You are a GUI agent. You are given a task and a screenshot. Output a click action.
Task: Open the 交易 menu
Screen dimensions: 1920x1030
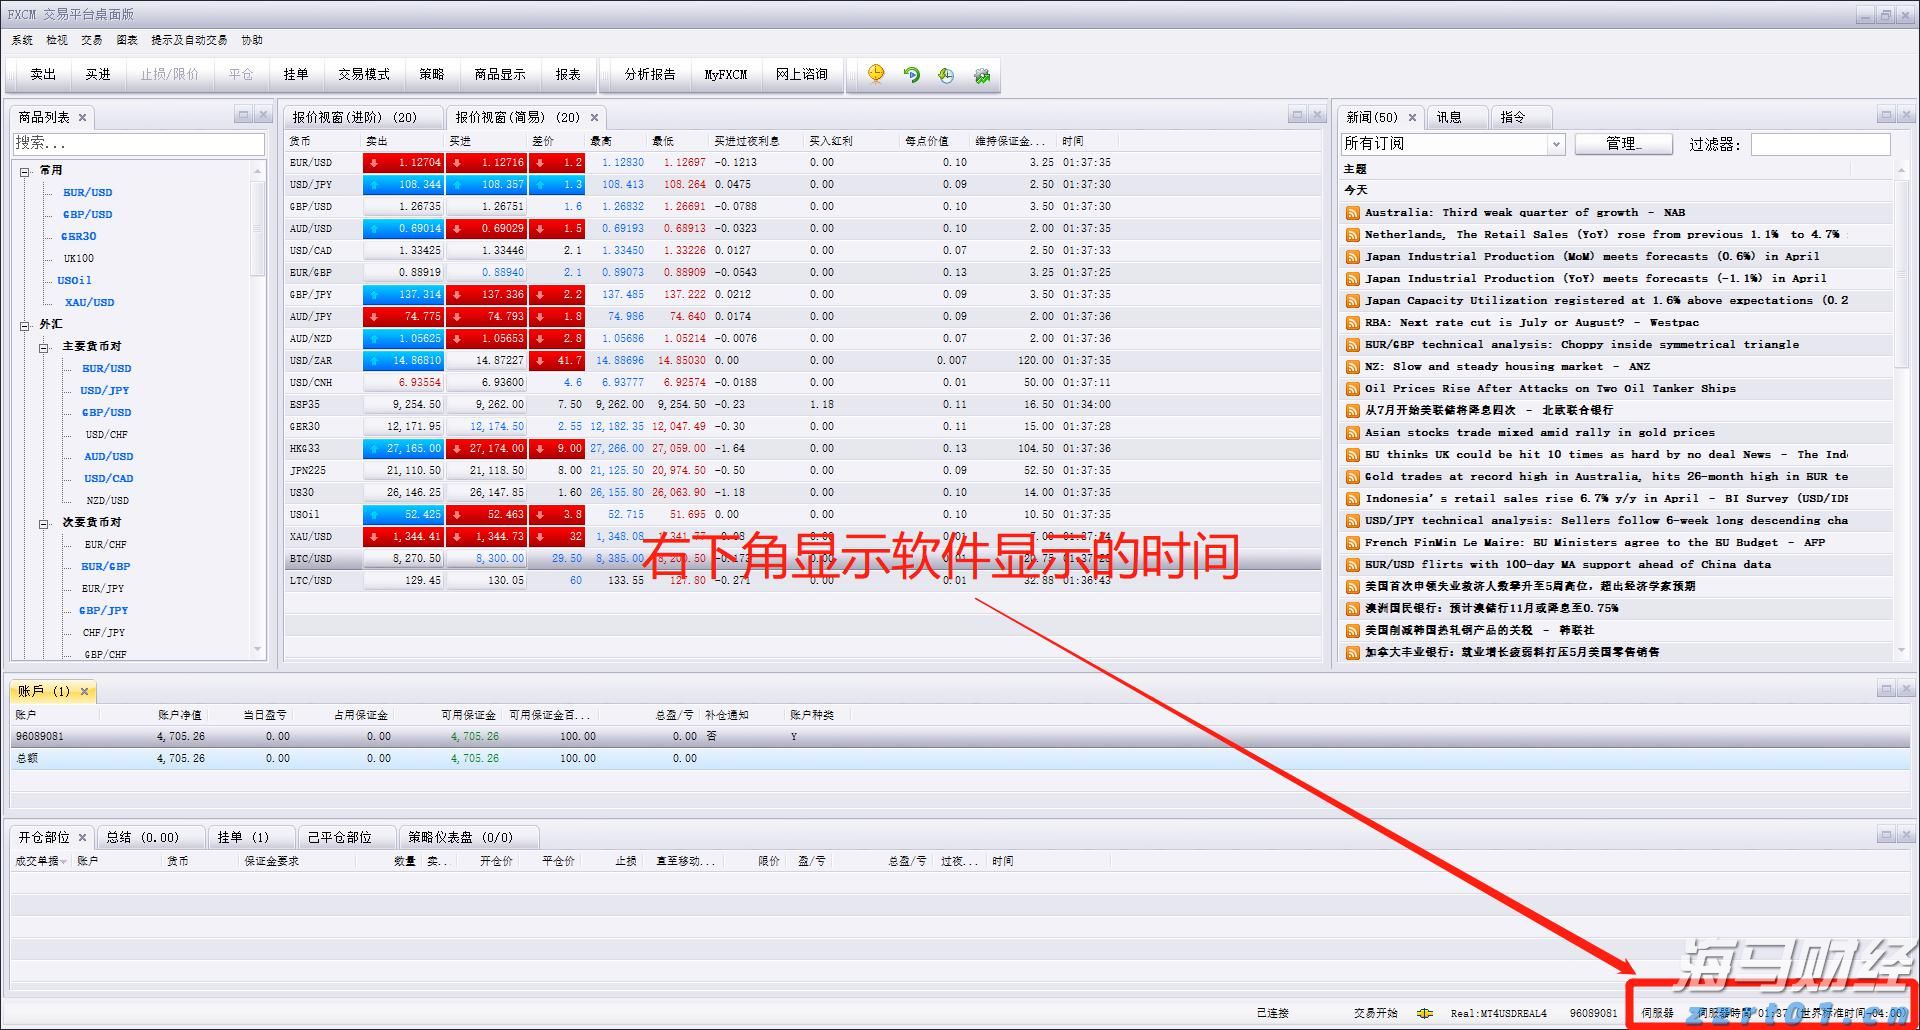(91, 40)
